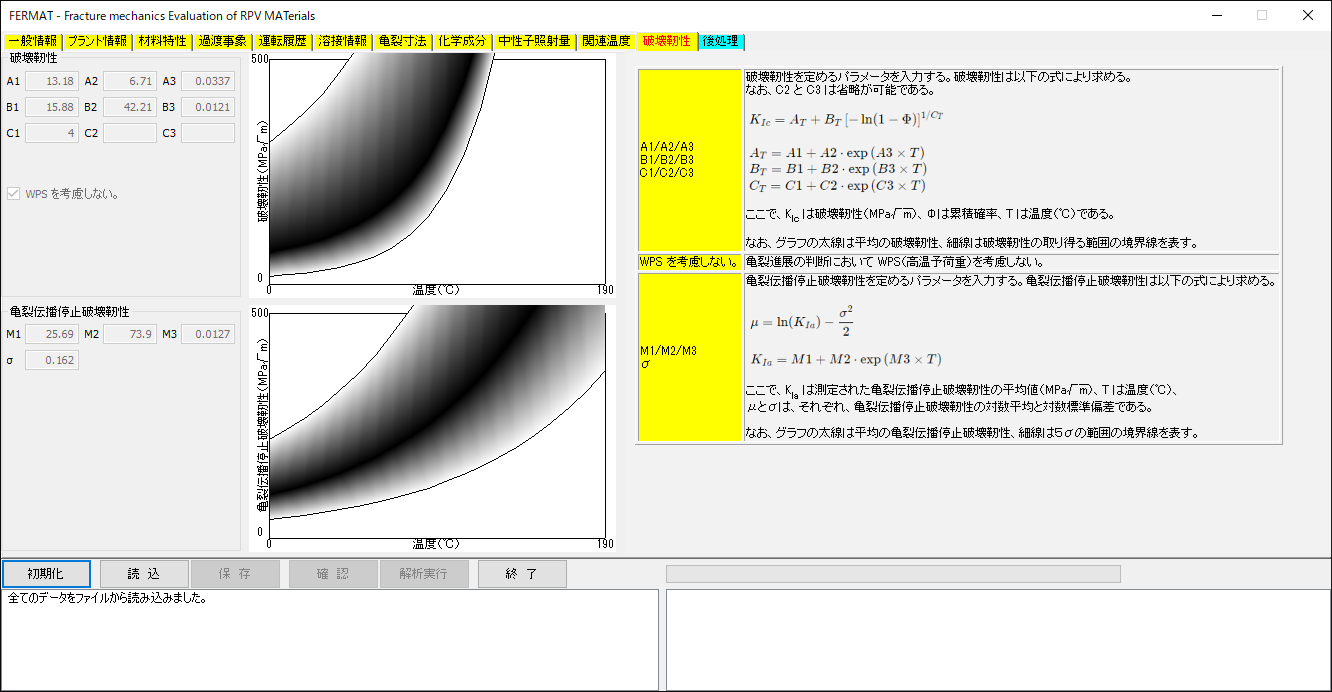1332x692 pixels.
Task: Open the 後処理 tab
Action: click(721, 42)
